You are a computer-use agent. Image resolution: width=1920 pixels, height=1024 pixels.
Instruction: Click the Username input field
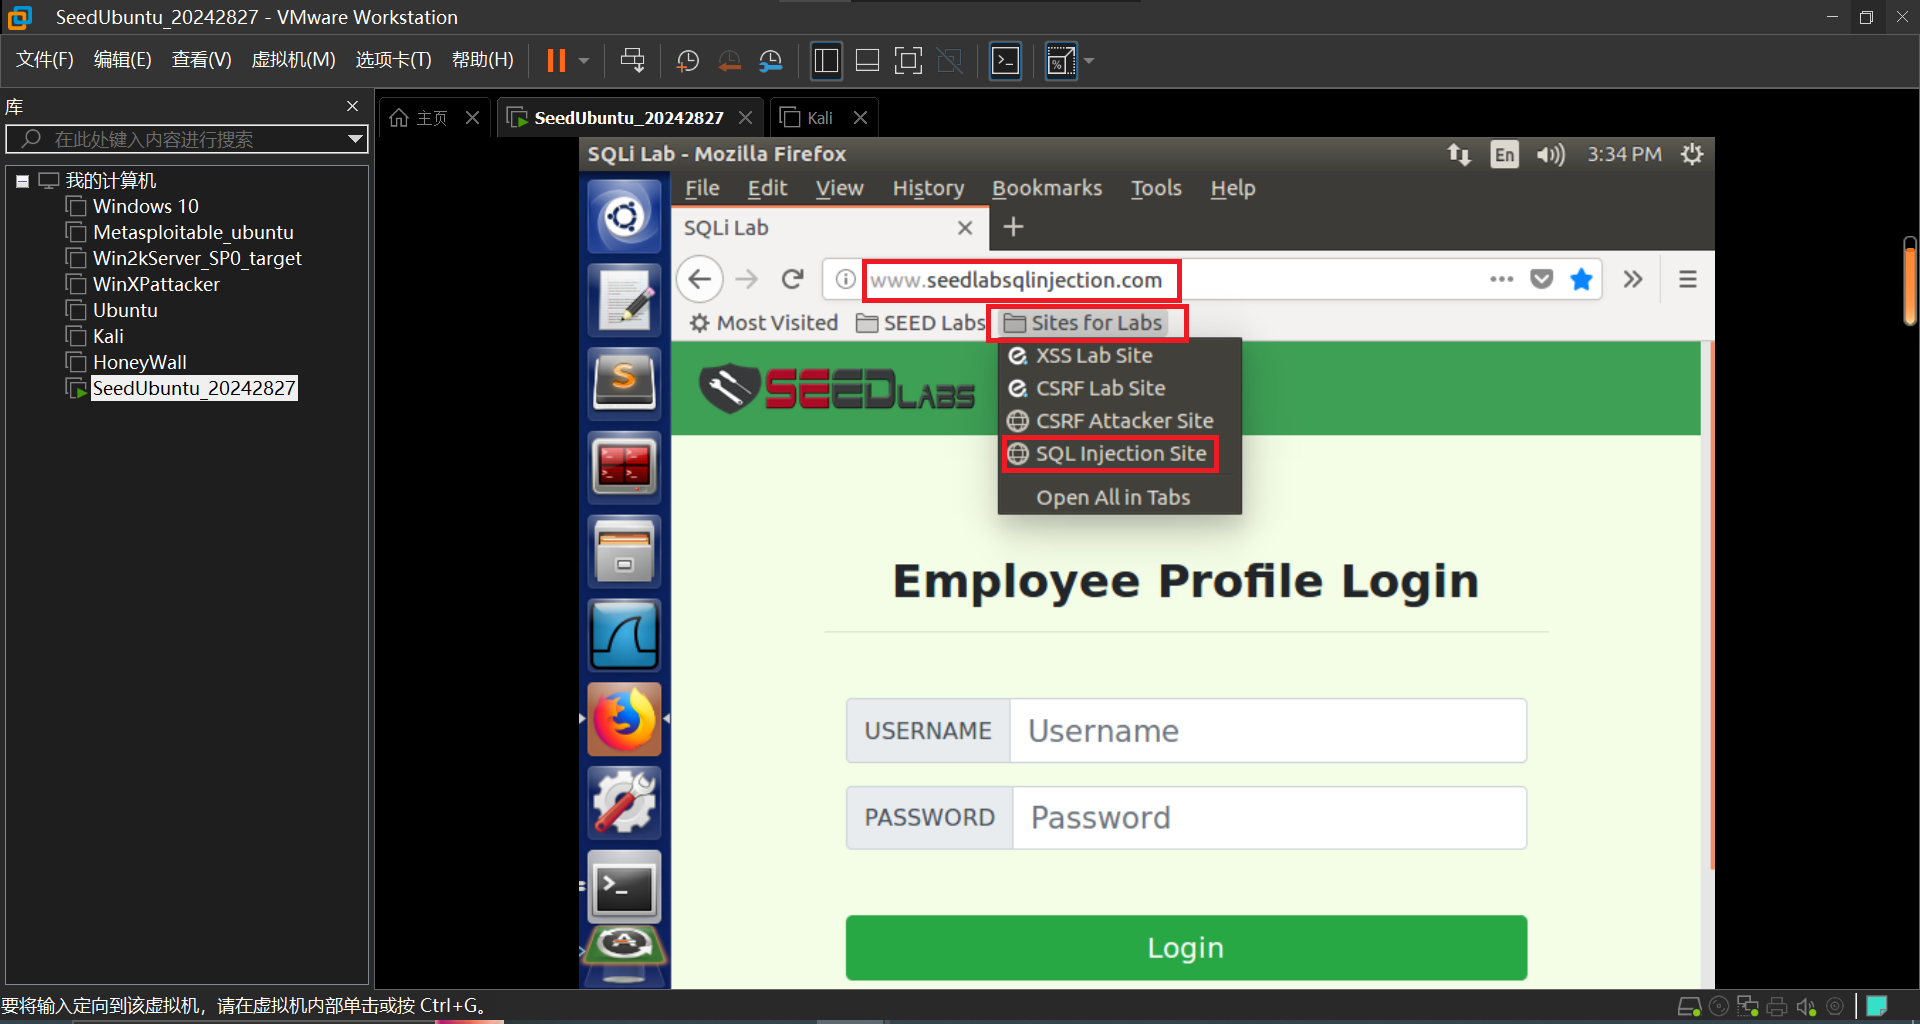(1268, 731)
